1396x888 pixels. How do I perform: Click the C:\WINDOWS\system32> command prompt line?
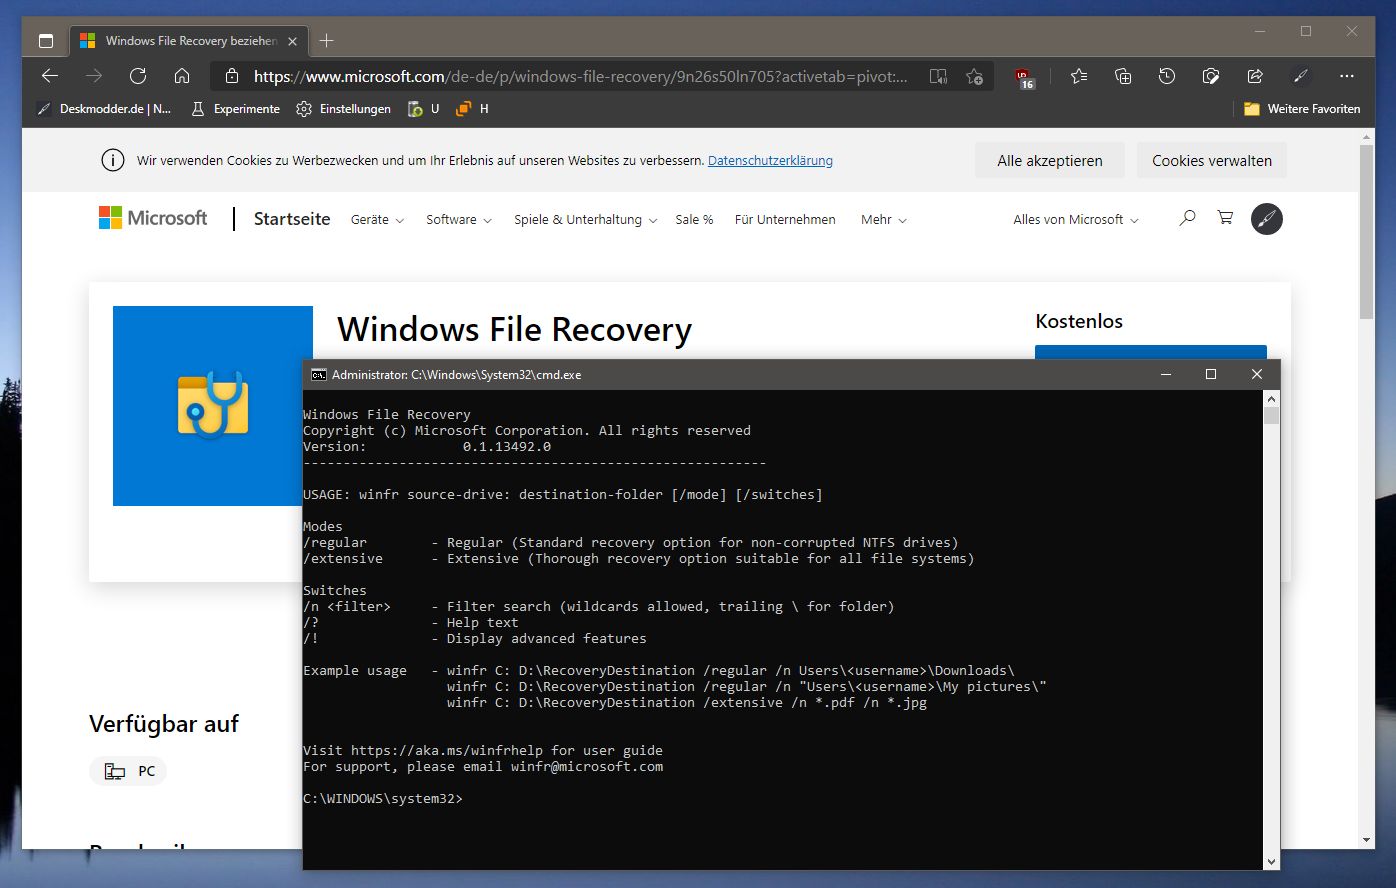pyautogui.click(x=383, y=799)
